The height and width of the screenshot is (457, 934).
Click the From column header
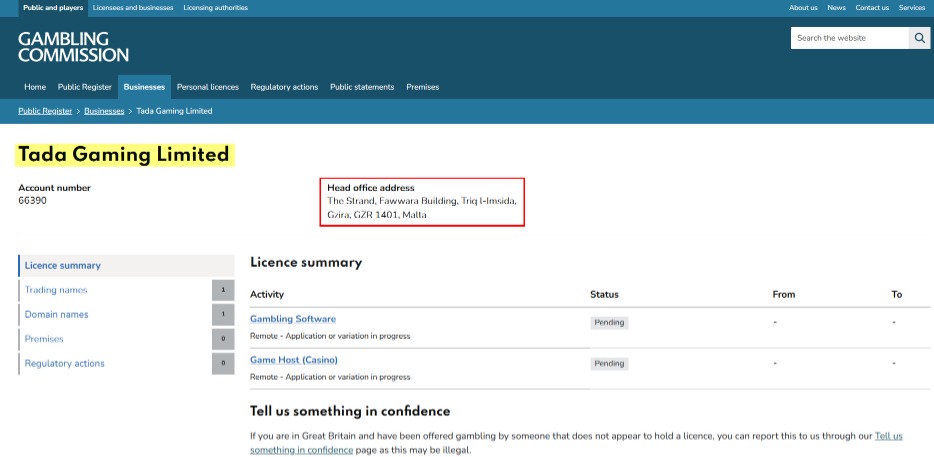(784, 294)
